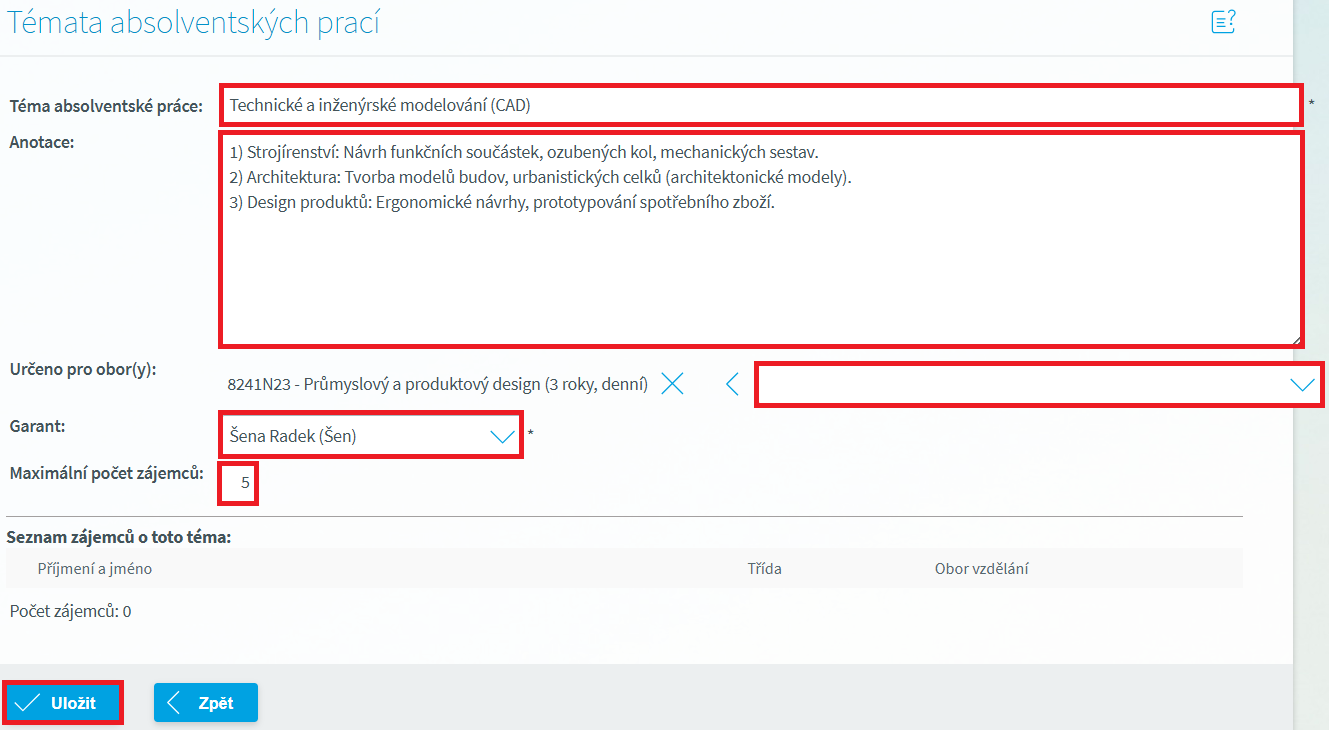Click inside the Anotace text area
Image resolution: width=1329 pixels, height=730 pixels.
click(x=760, y=240)
